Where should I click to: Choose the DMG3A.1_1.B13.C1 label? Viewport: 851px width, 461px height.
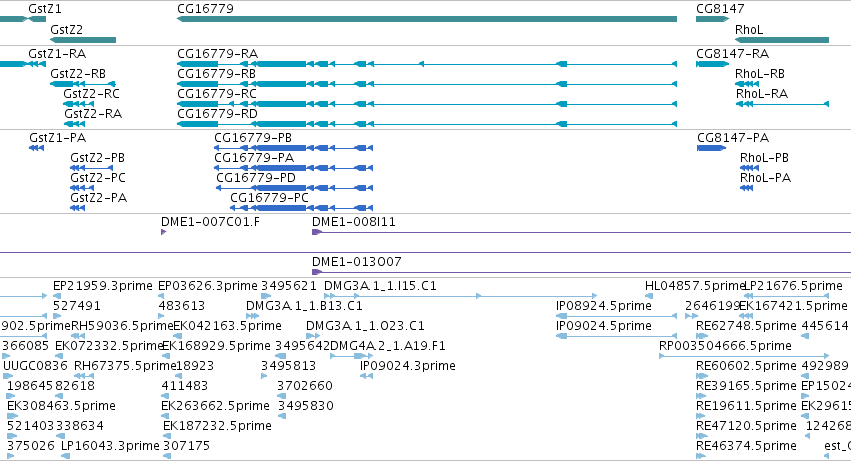click(x=304, y=306)
